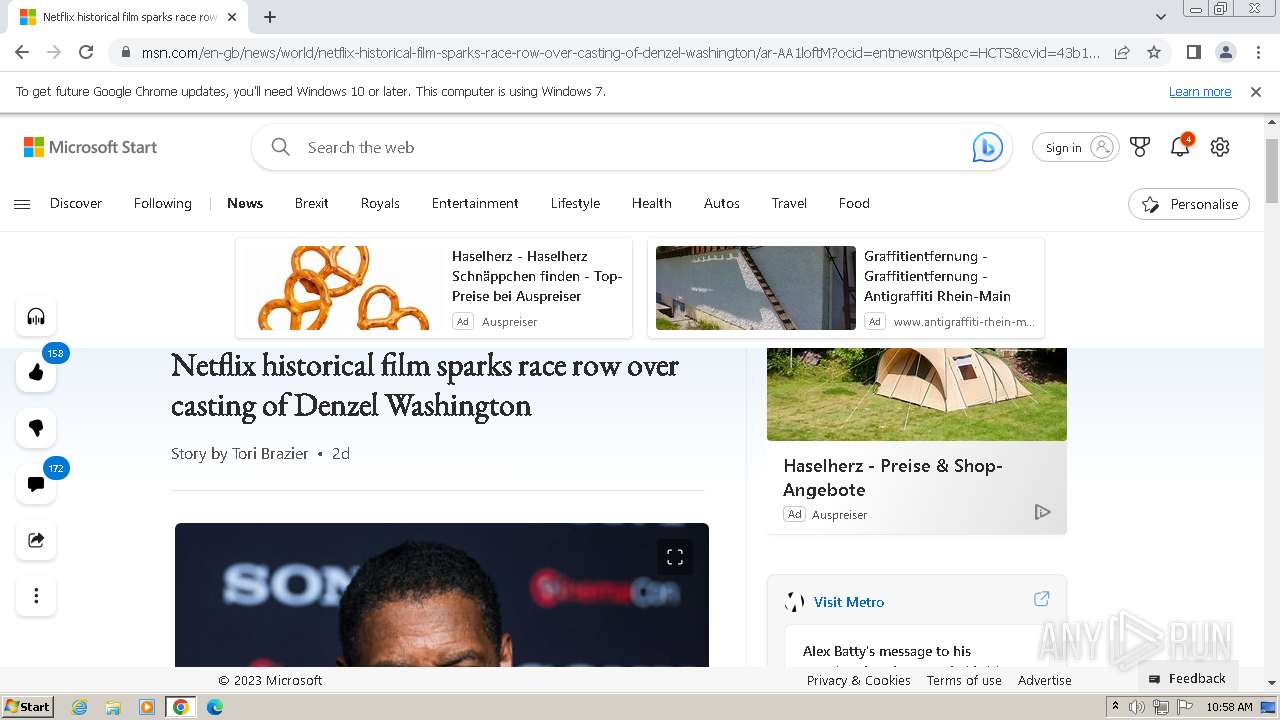Image resolution: width=1280 pixels, height=720 pixels.
Task: Click the article headline text
Action: [x=425, y=385]
